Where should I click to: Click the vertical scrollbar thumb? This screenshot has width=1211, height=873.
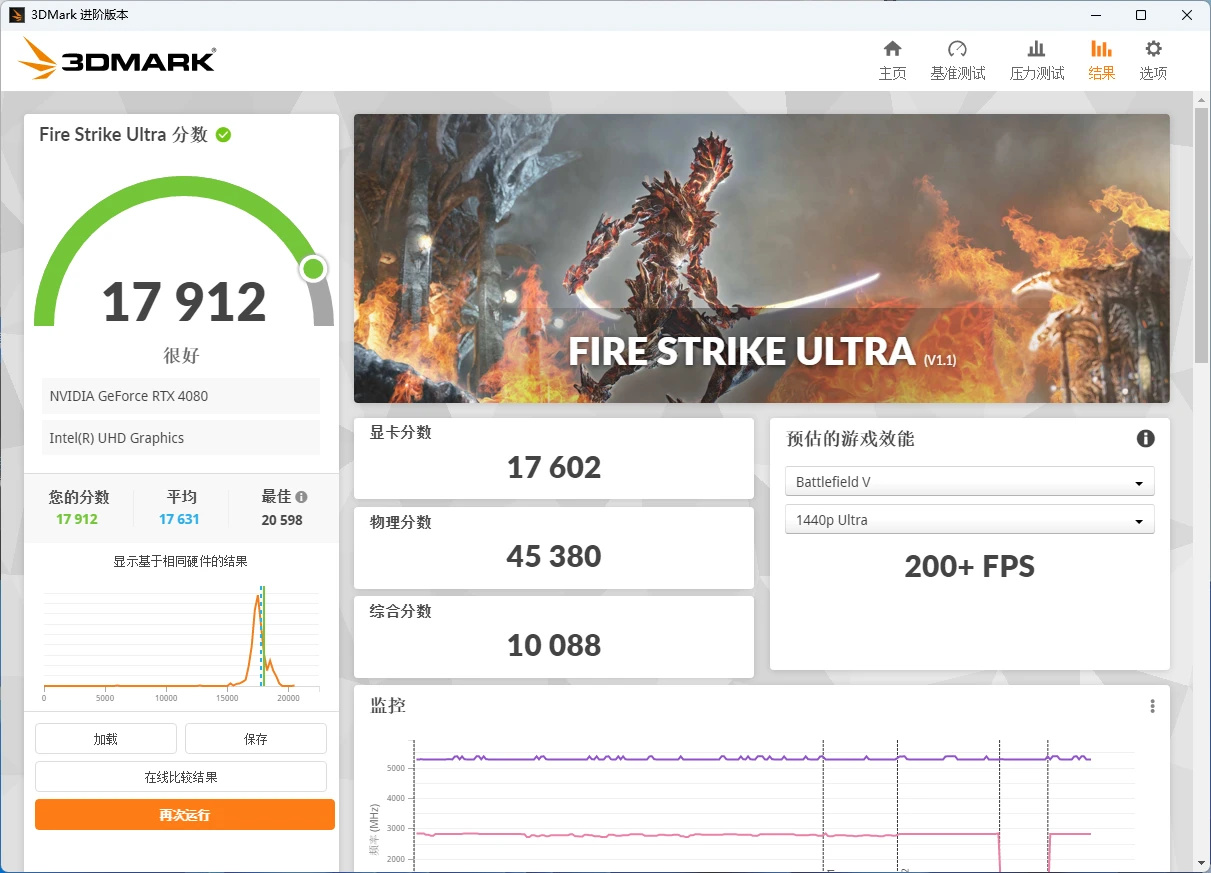(1202, 235)
